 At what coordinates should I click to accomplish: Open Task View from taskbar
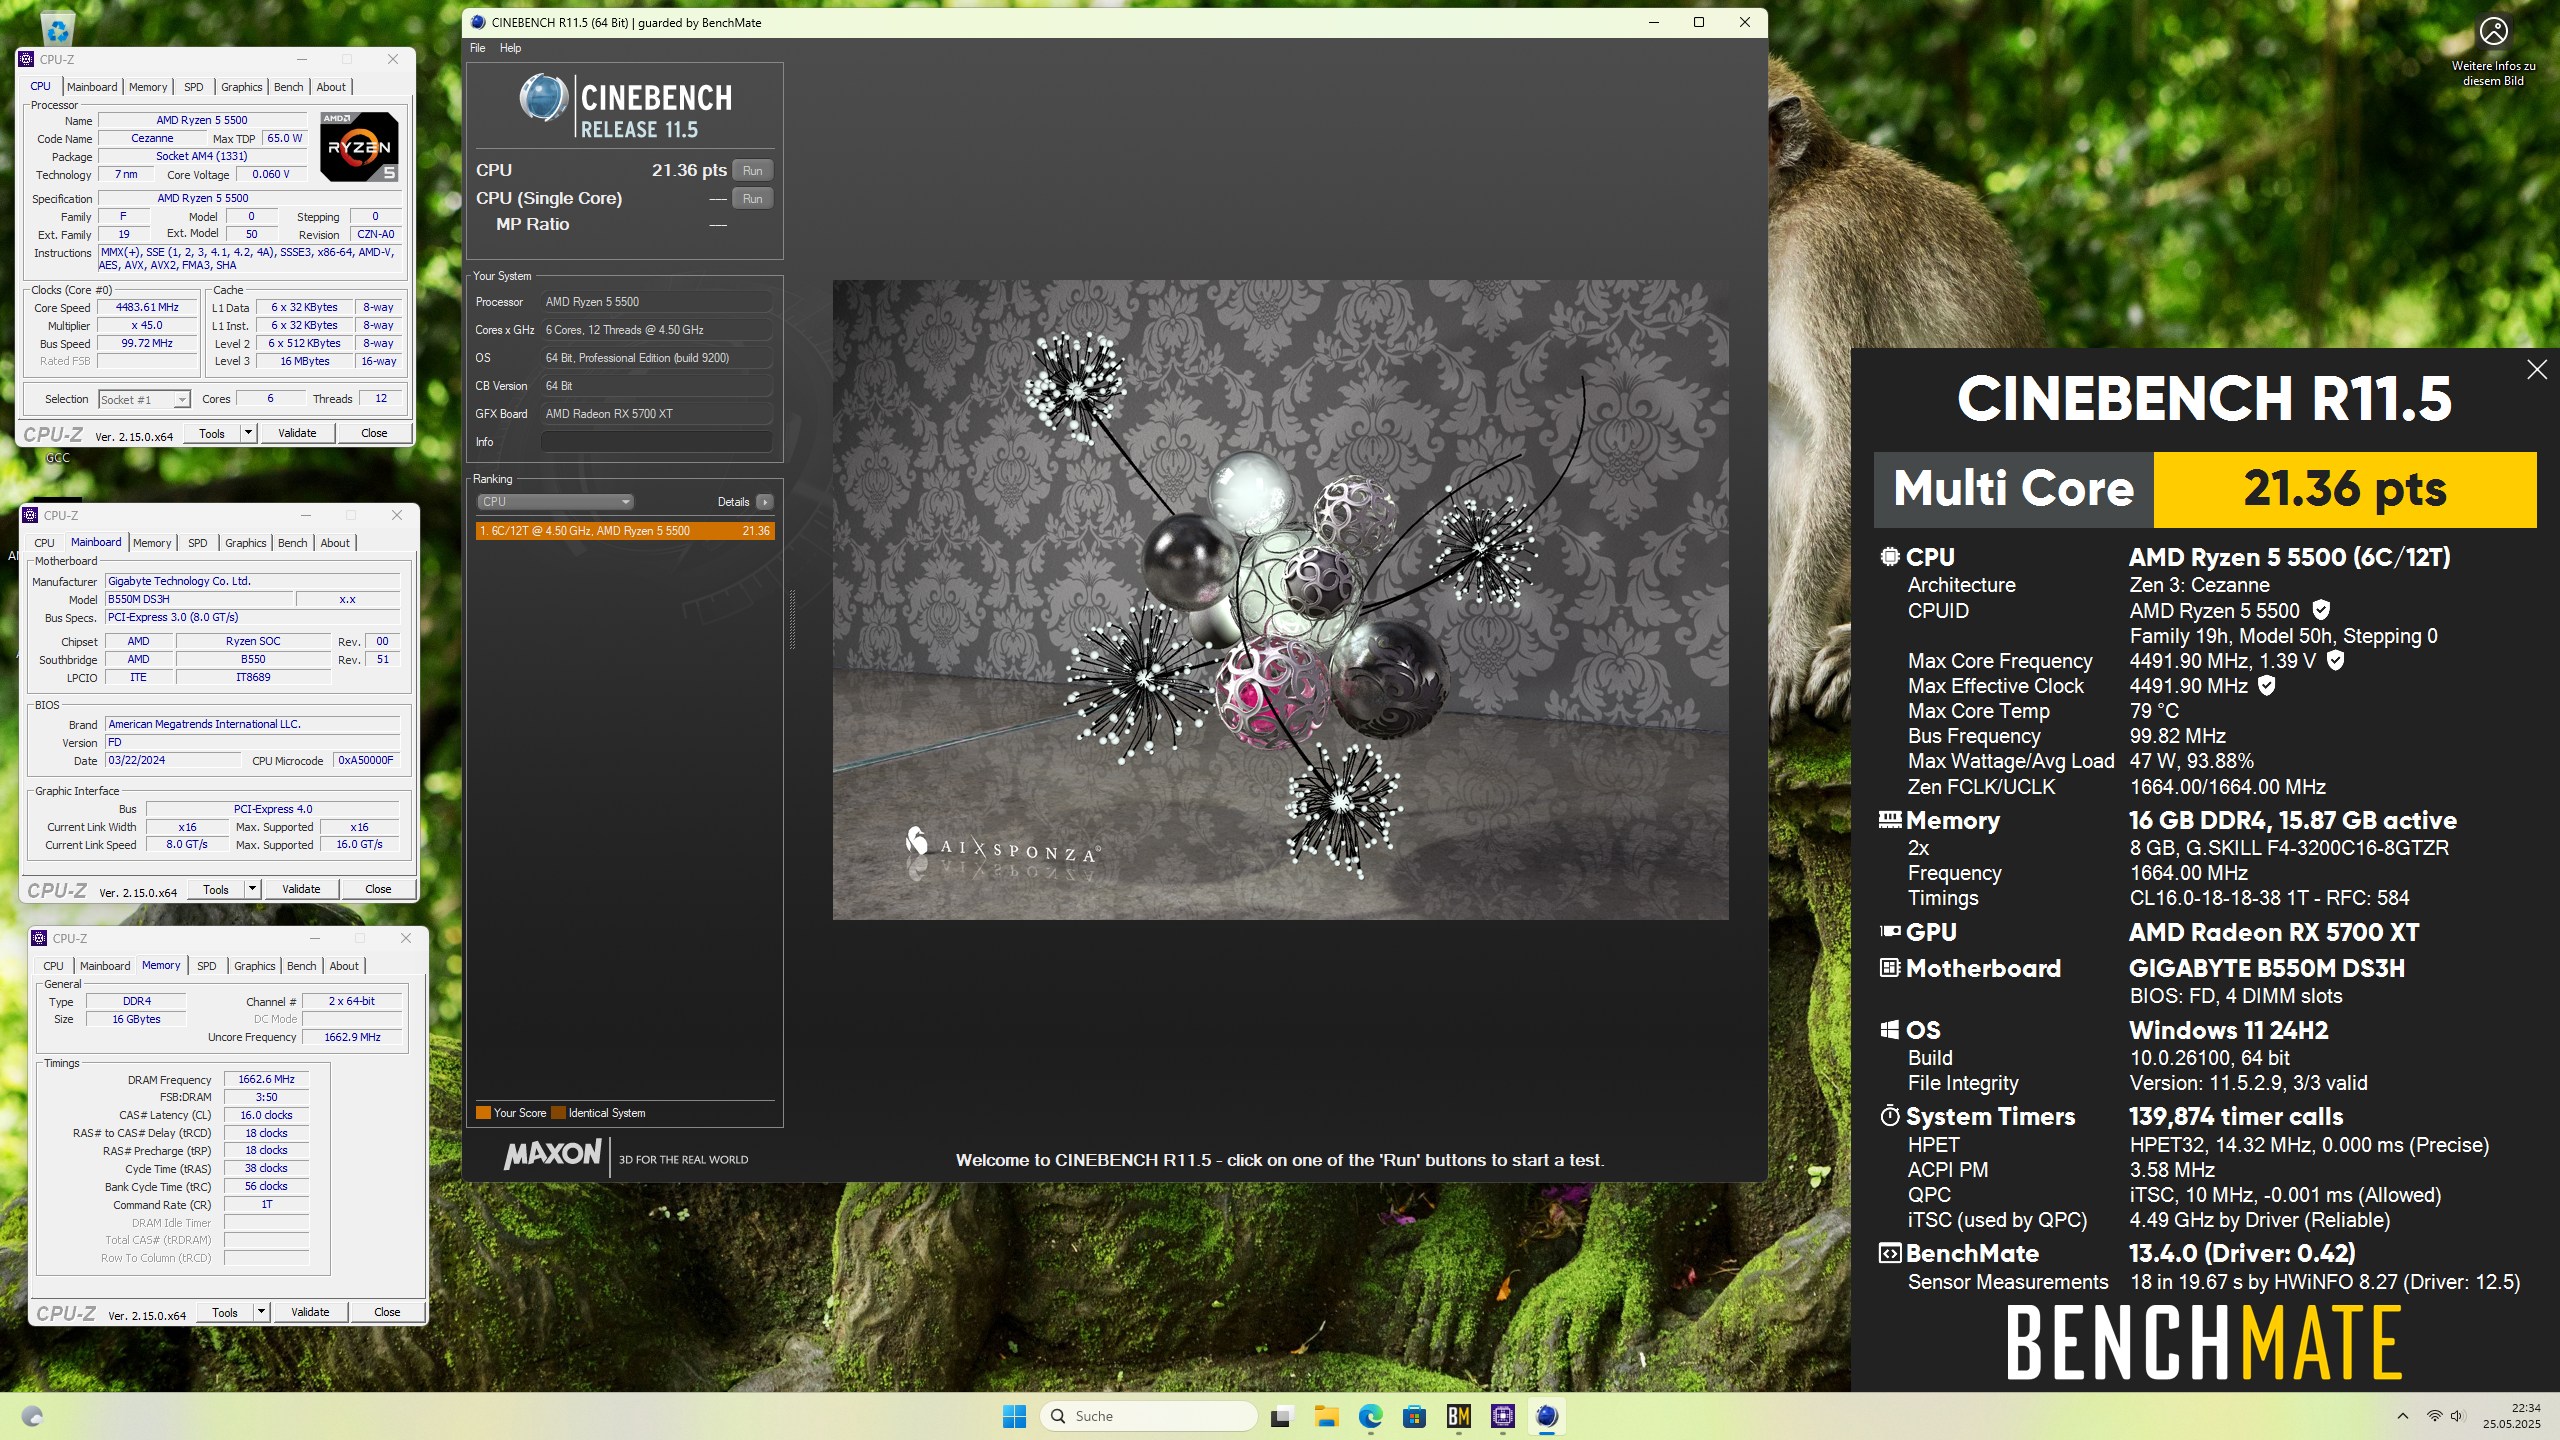pos(1280,1416)
